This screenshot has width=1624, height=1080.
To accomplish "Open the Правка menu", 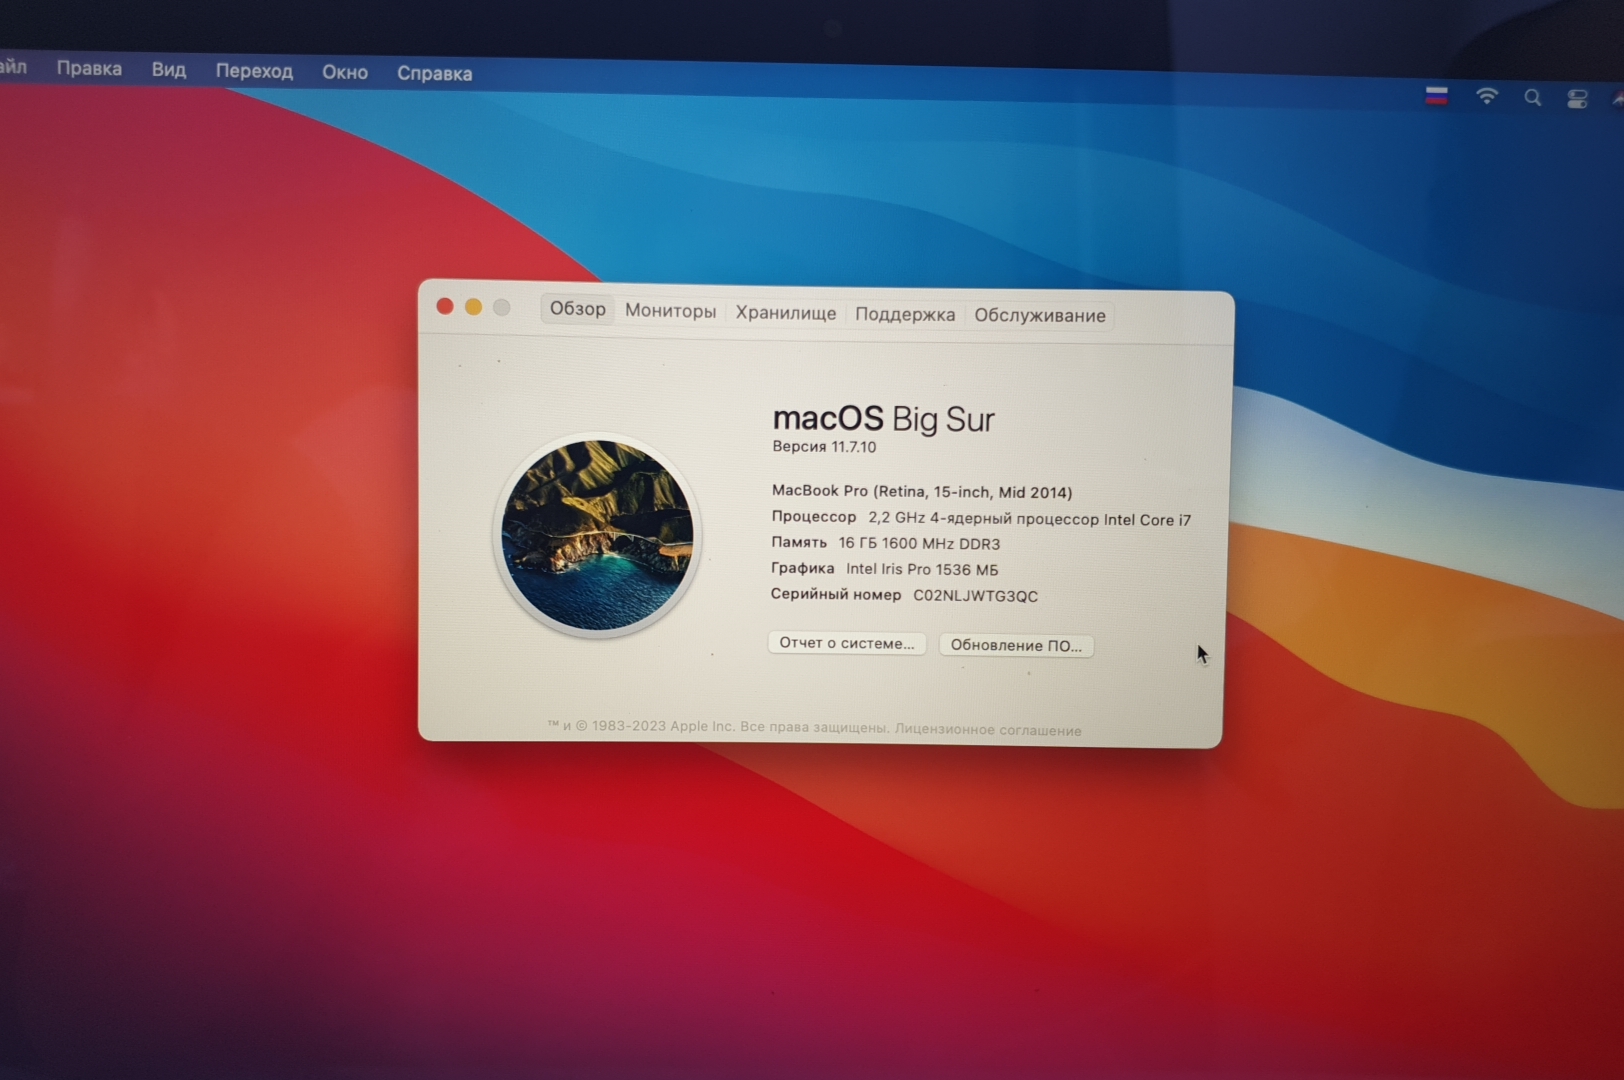I will [x=89, y=69].
